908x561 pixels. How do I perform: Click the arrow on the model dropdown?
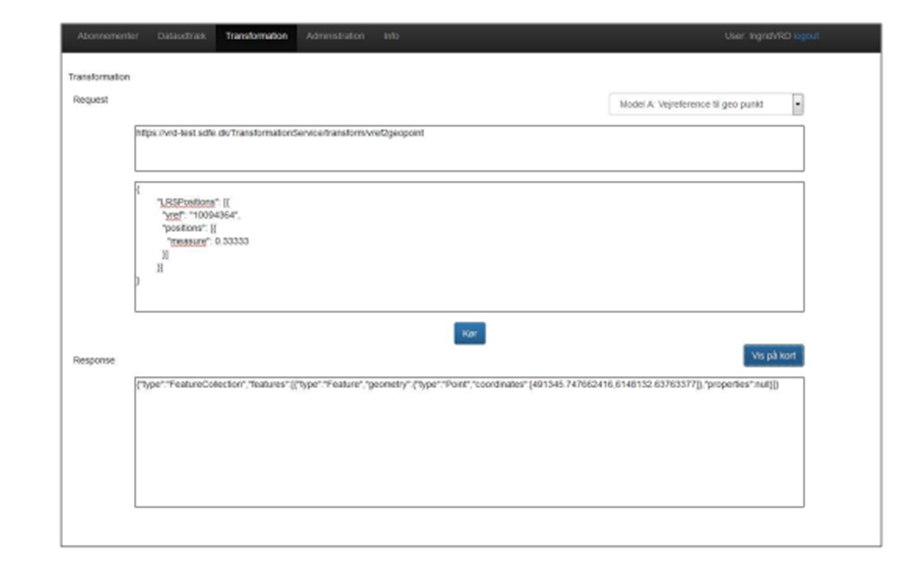[x=797, y=104]
